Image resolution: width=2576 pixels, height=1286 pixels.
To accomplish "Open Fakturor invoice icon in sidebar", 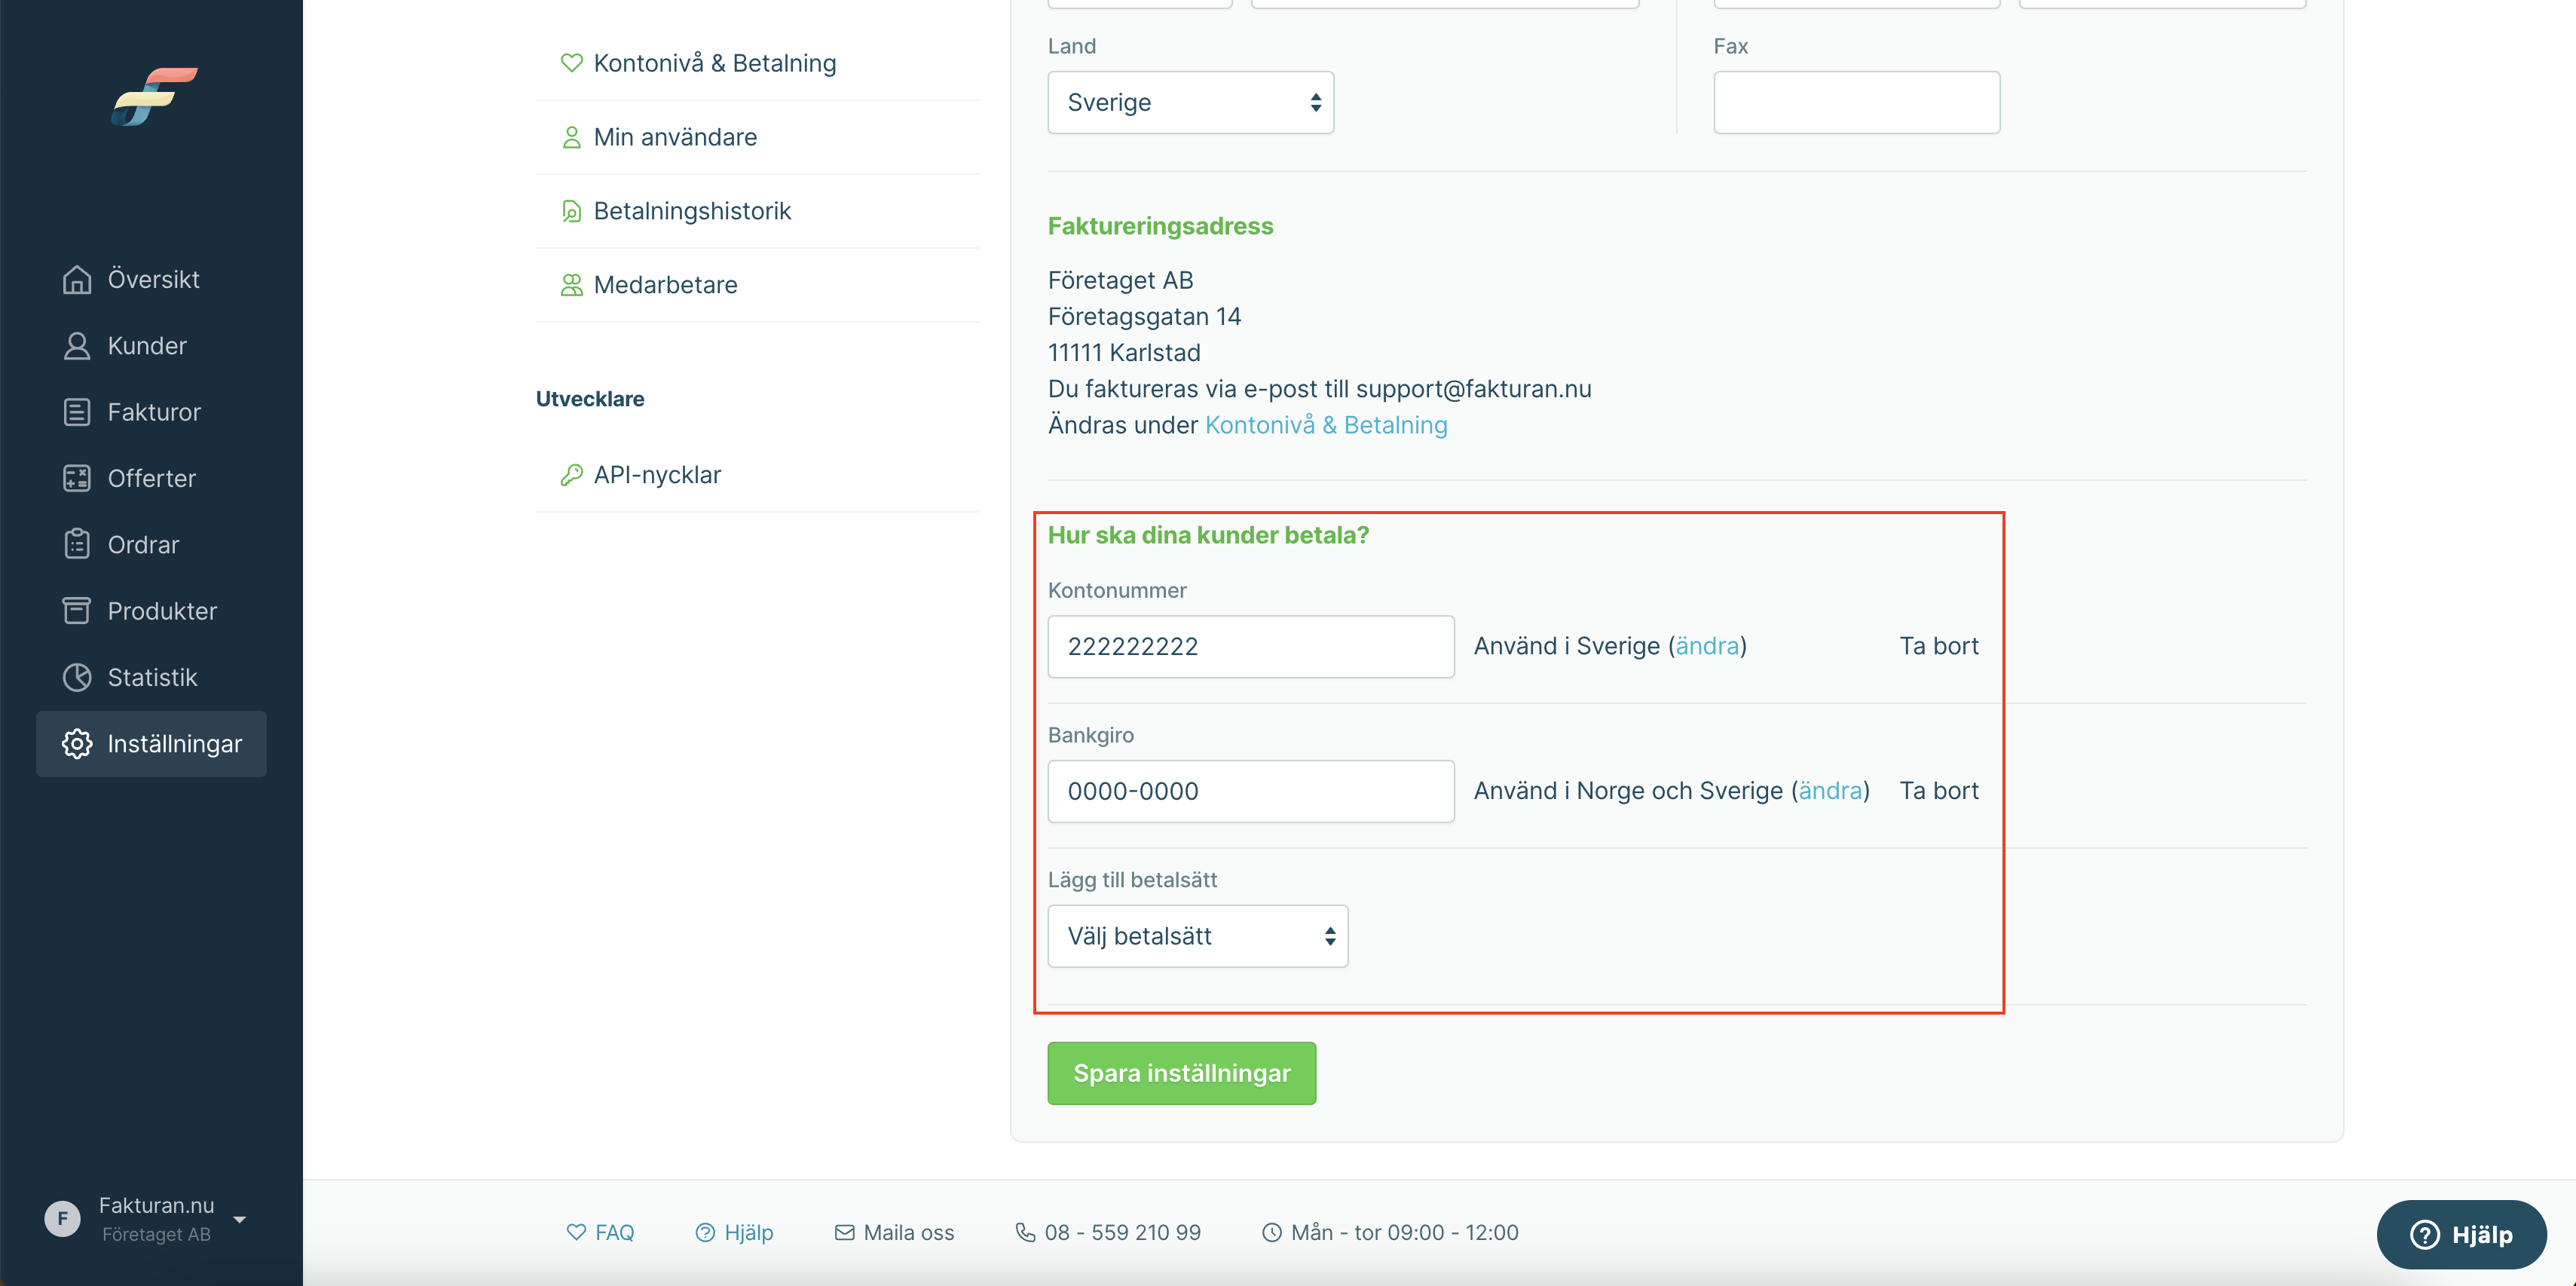I will point(77,412).
